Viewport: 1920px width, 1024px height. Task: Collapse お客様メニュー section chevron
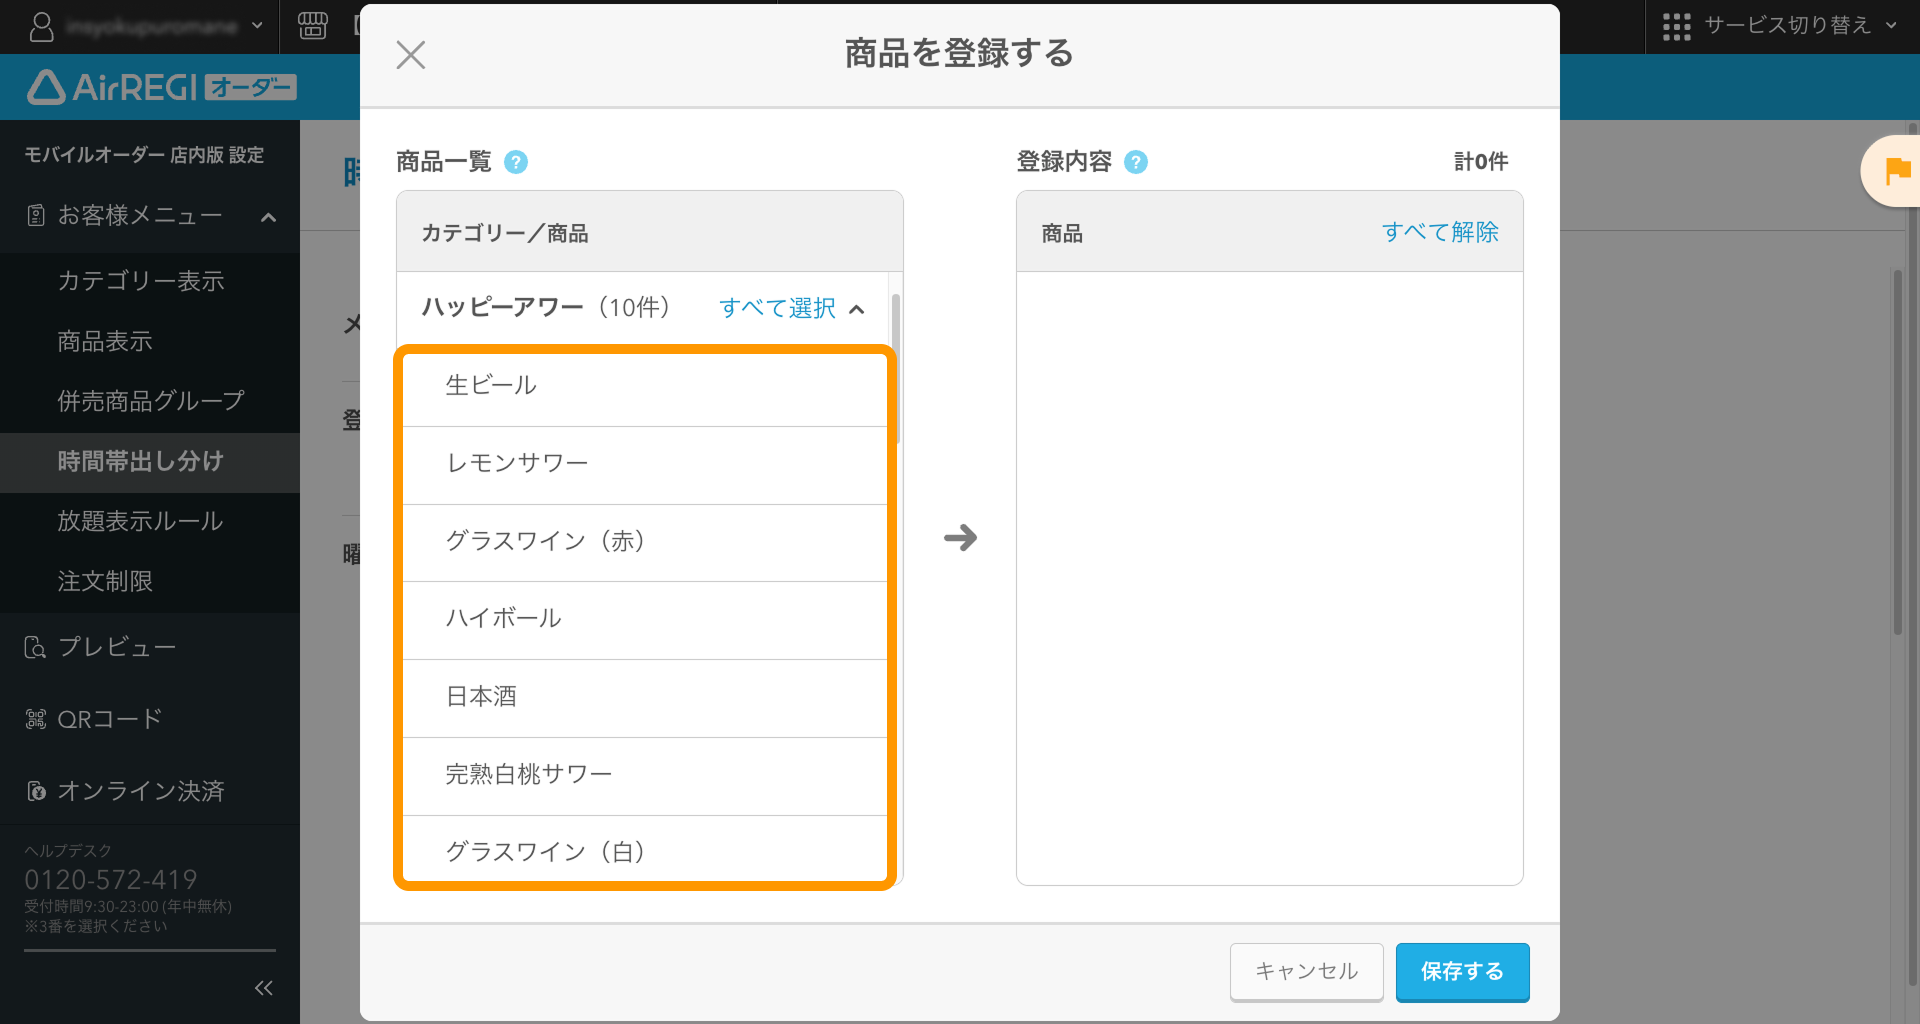click(x=268, y=217)
